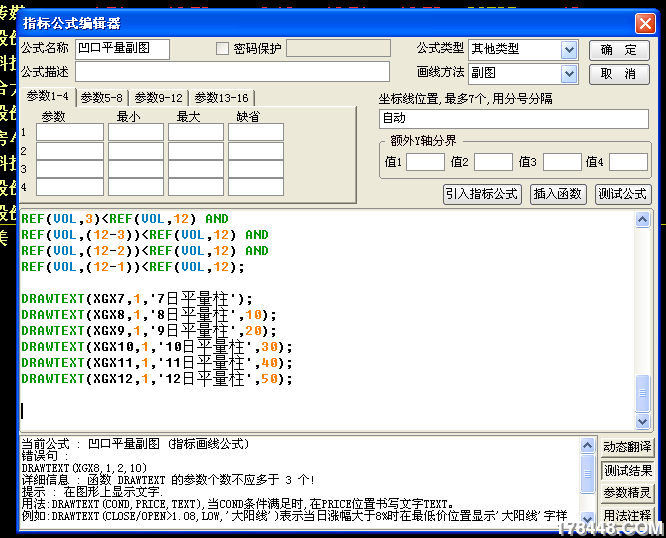Switch to the 参数5-8 tab

pos(102,98)
